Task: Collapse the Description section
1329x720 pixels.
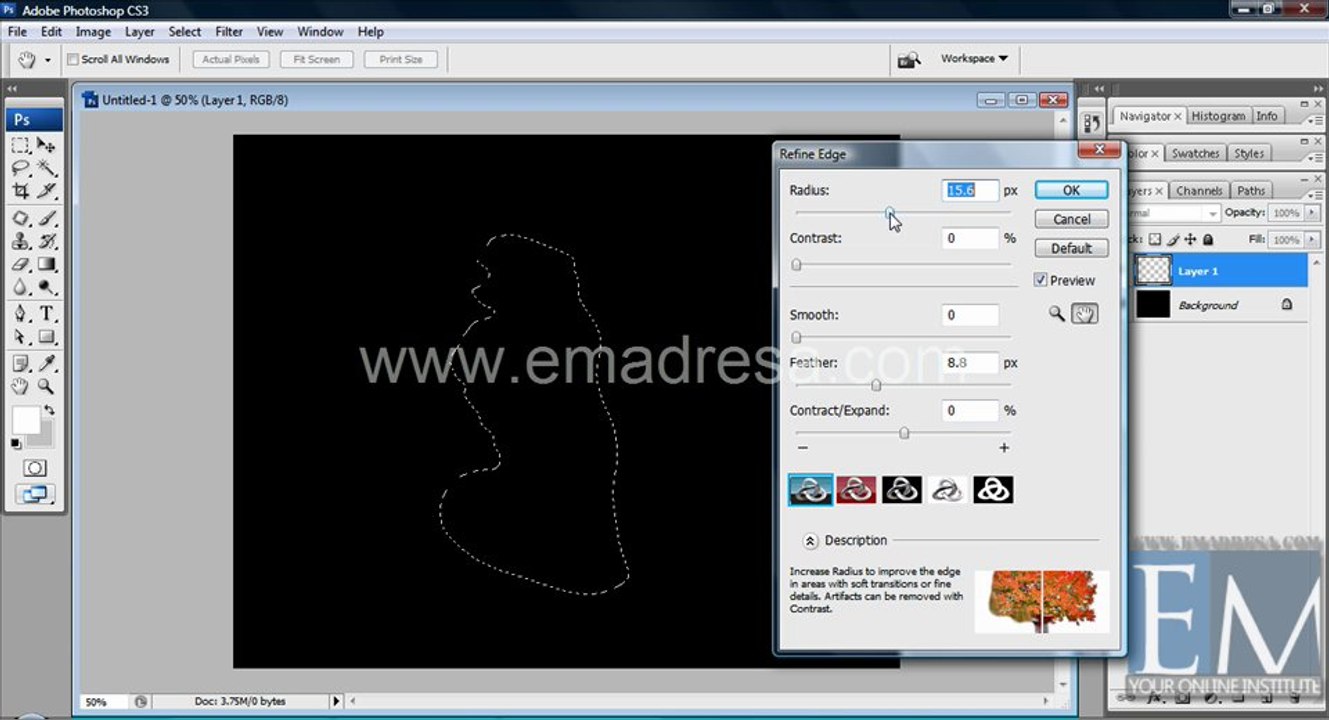Action: (810, 541)
